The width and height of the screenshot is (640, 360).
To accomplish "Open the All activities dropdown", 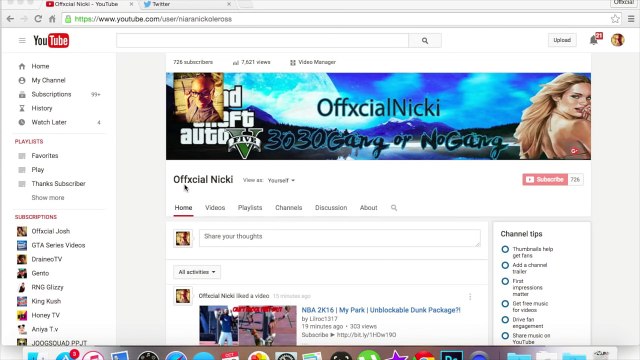I will tap(197, 272).
